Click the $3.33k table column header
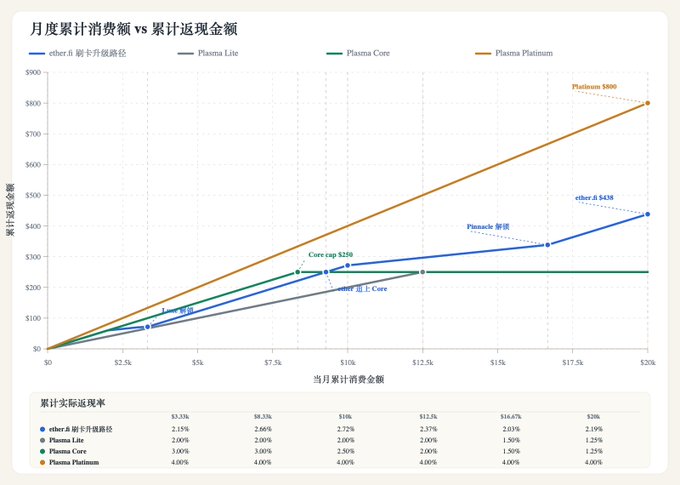The height and width of the screenshot is (485, 680). (180, 416)
